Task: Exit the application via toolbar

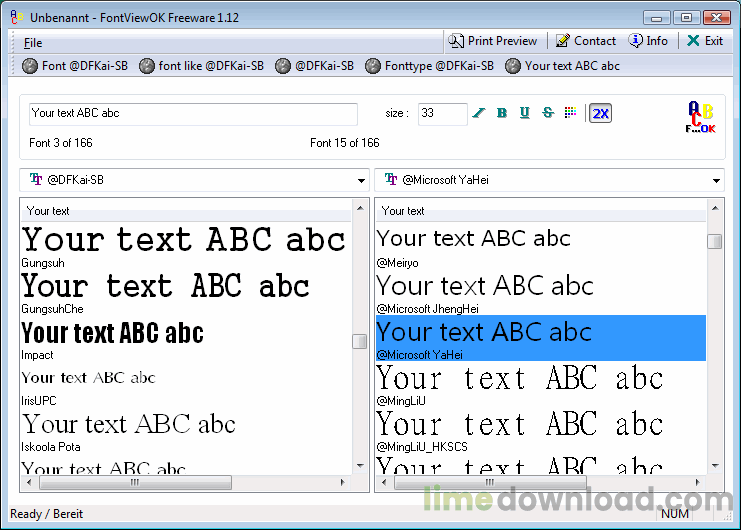Action: (704, 41)
